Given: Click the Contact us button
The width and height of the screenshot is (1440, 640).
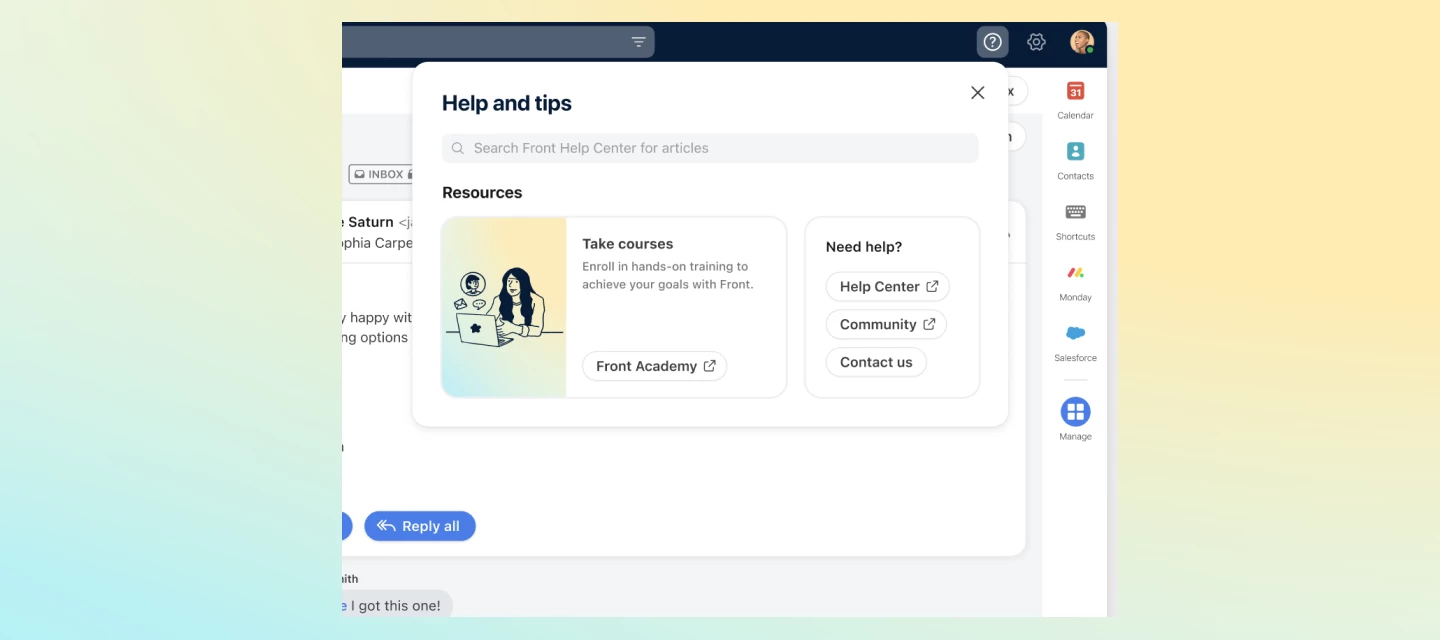Looking at the screenshot, I should tap(876, 362).
